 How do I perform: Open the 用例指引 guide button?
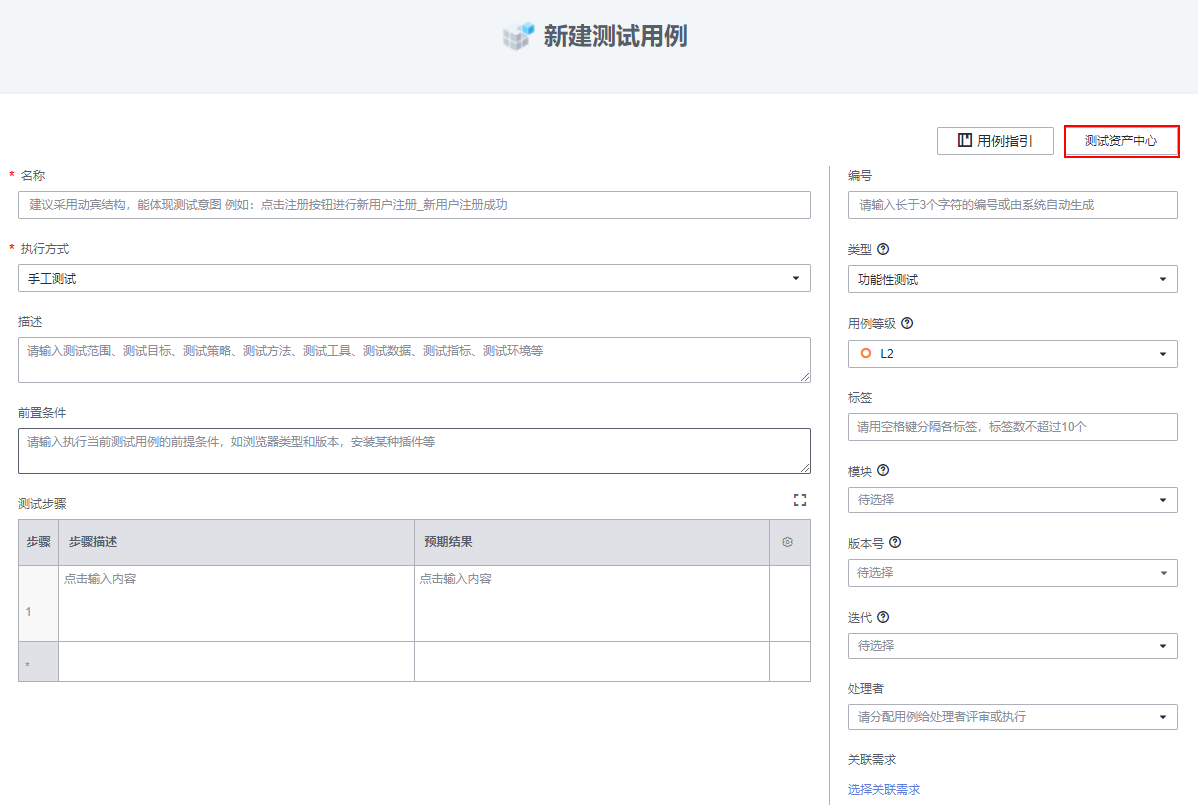[x=995, y=141]
